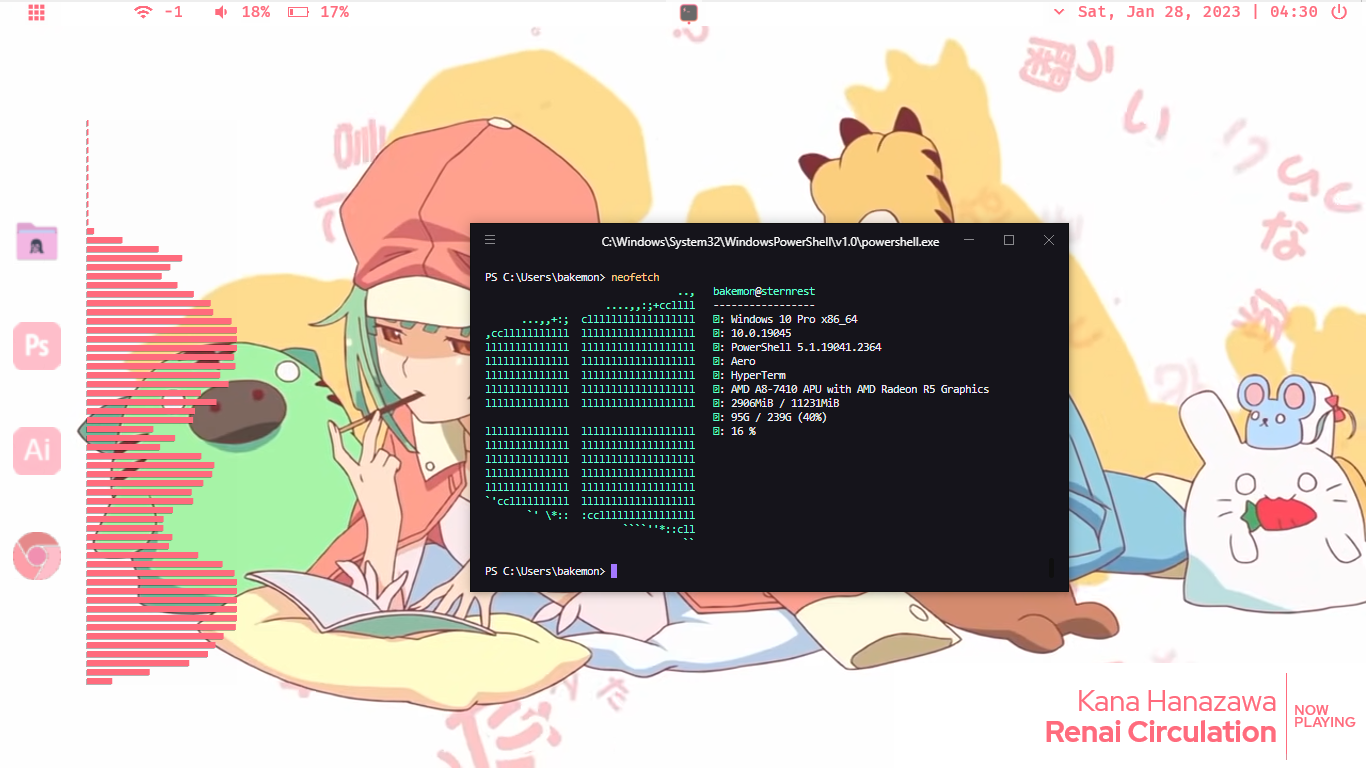Click the 16 % line in neofetch
The width and height of the screenshot is (1366, 768).
click(x=734, y=431)
